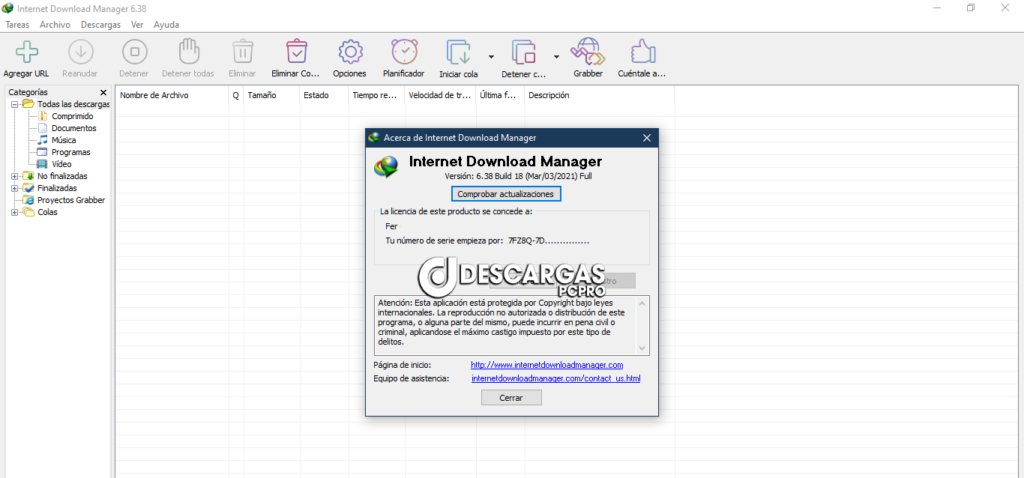The width and height of the screenshot is (1024, 478).
Task: Click the Agregar URL toolbar icon
Action: tap(26, 52)
